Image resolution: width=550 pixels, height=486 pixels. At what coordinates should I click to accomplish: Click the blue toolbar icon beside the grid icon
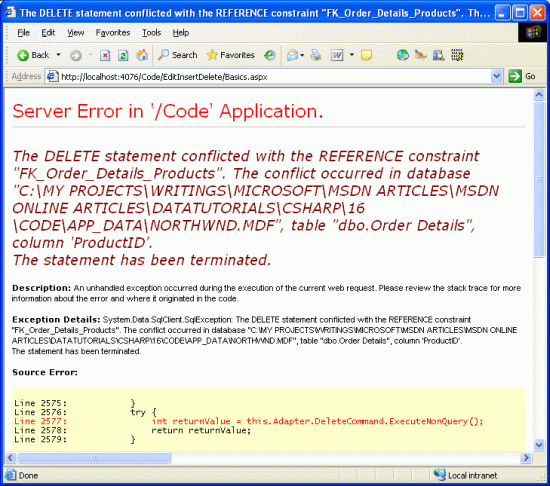click(438, 55)
